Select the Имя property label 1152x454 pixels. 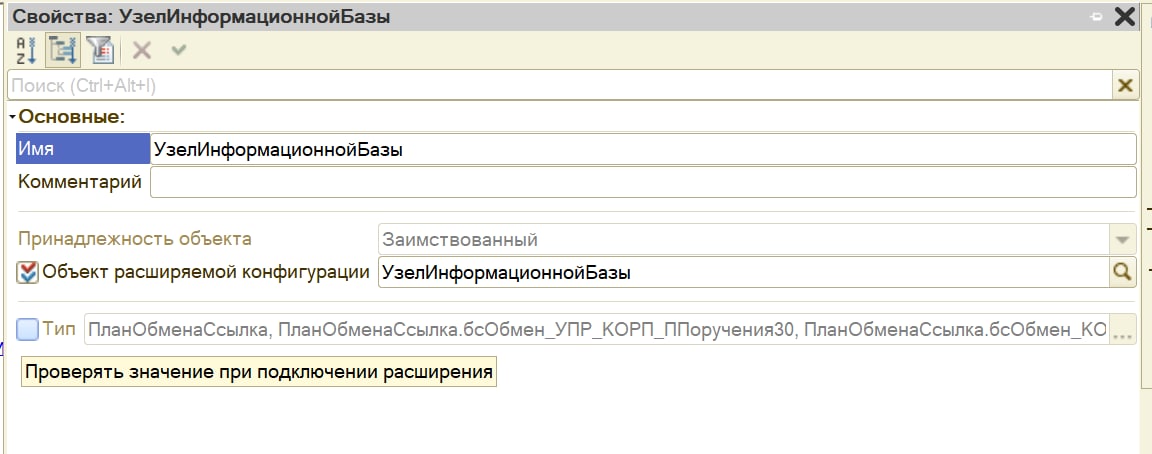coord(82,150)
